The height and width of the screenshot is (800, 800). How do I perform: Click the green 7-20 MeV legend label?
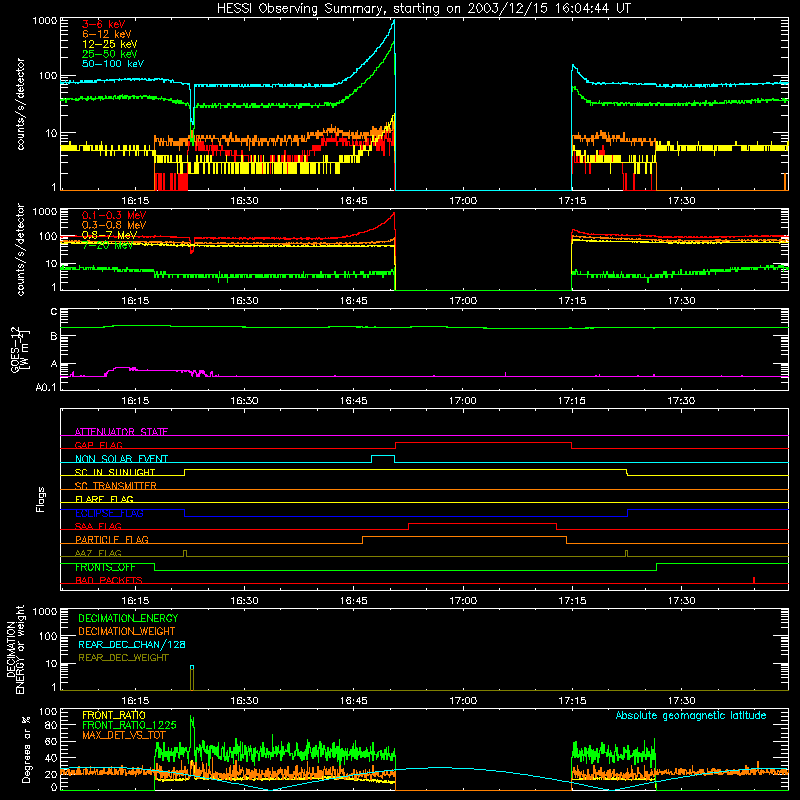click(x=107, y=245)
